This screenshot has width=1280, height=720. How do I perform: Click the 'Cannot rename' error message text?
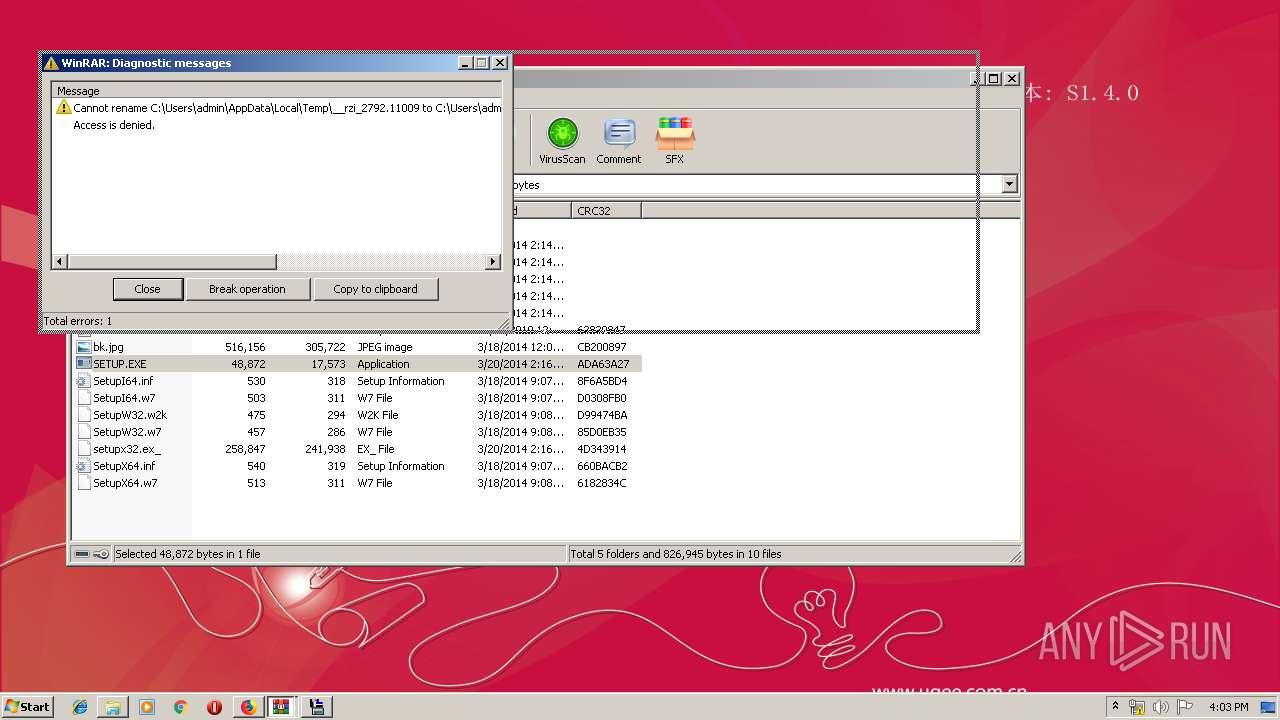pos(287,108)
